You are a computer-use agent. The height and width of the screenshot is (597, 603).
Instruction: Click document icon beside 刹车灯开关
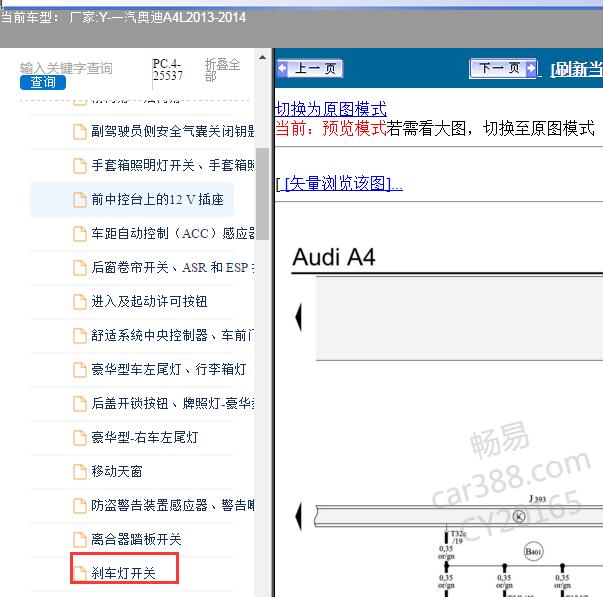[x=80, y=573]
